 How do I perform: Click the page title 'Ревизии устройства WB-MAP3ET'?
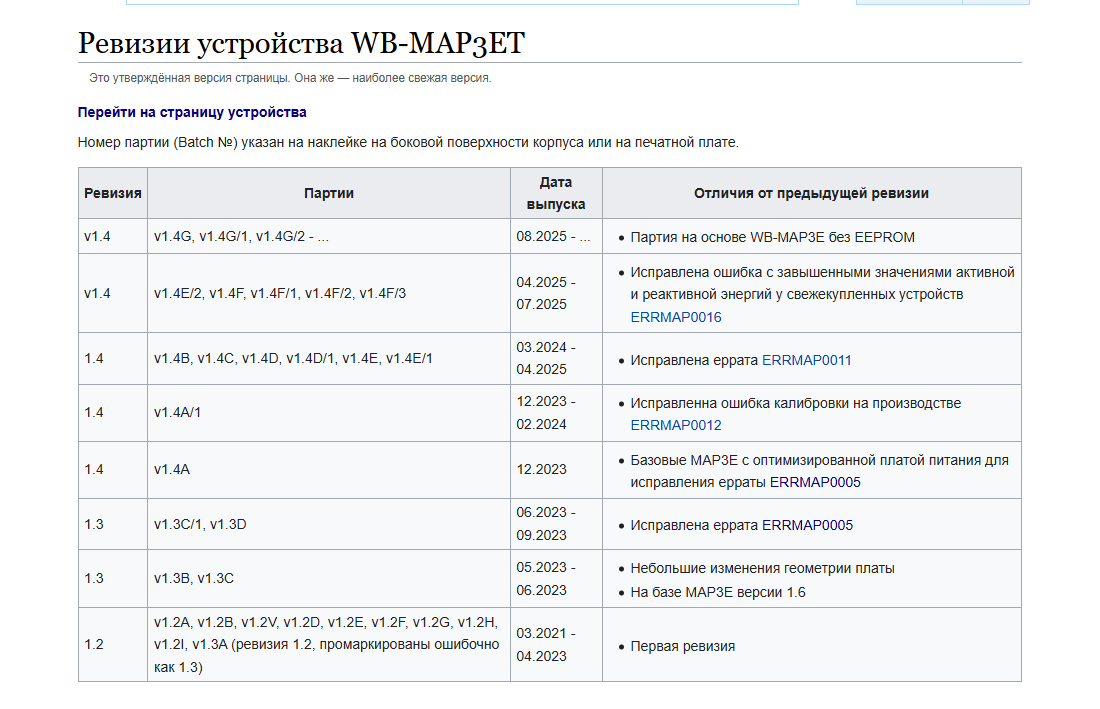pyautogui.click(x=301, y=43)
